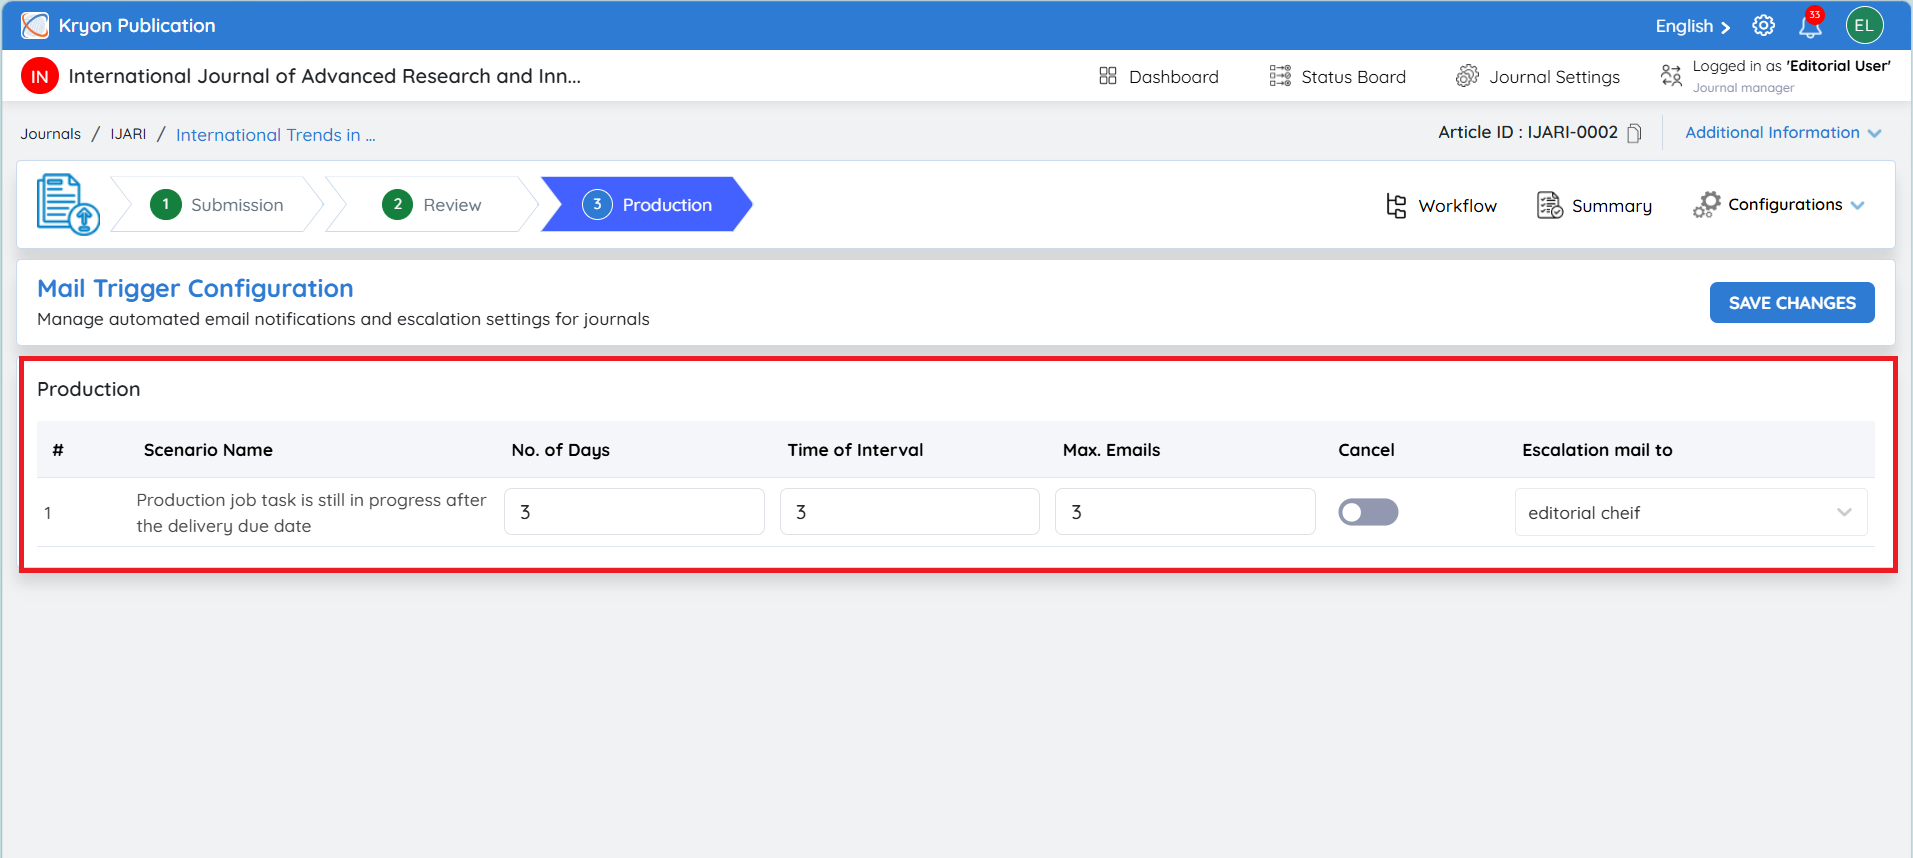Change the English language selector
Screen dimensions: 1913x858
tap(1692, 26)
